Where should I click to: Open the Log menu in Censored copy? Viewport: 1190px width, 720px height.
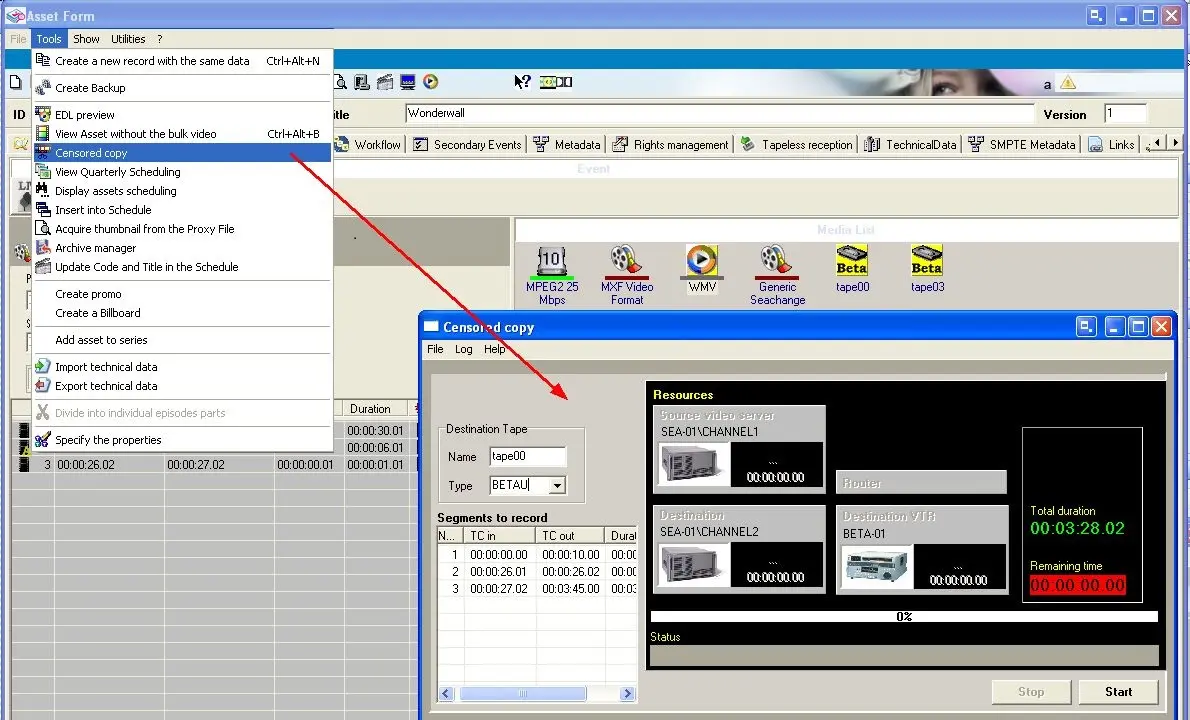pyautogui.click(x=464, y=349)
